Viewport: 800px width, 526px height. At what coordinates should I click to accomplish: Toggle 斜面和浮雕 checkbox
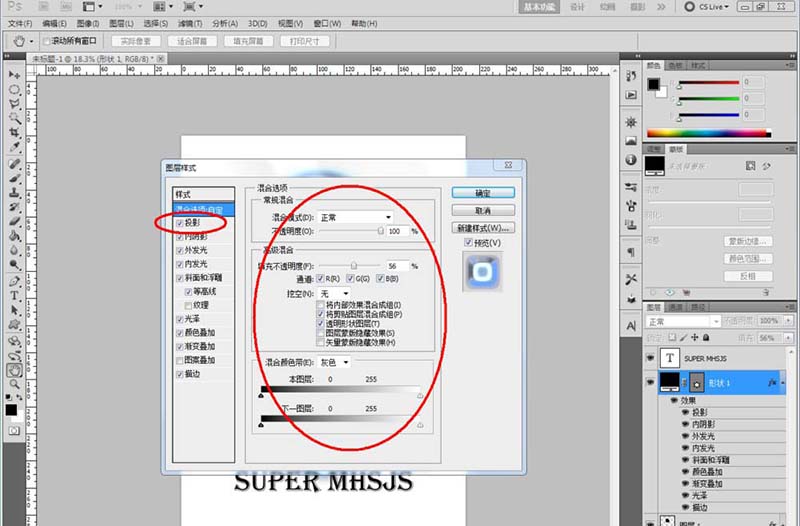pyautogui.click(x=180, y=278)
